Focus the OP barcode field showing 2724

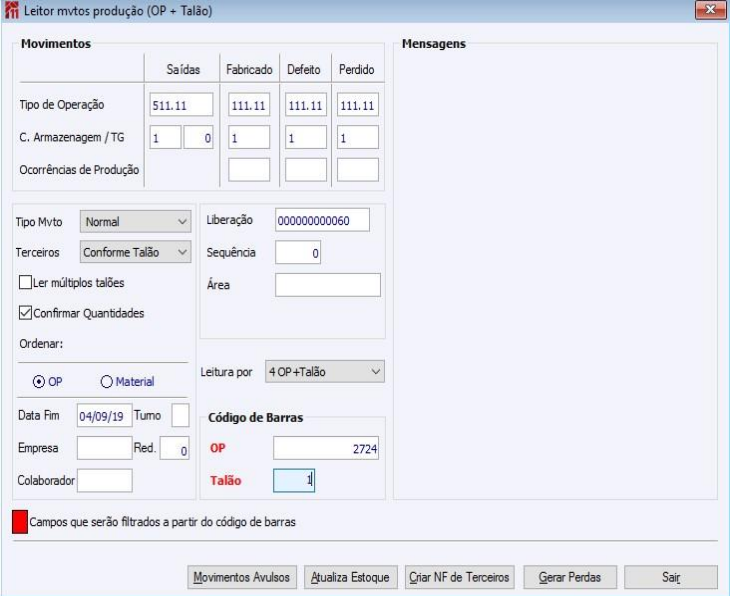pos(326,448)
